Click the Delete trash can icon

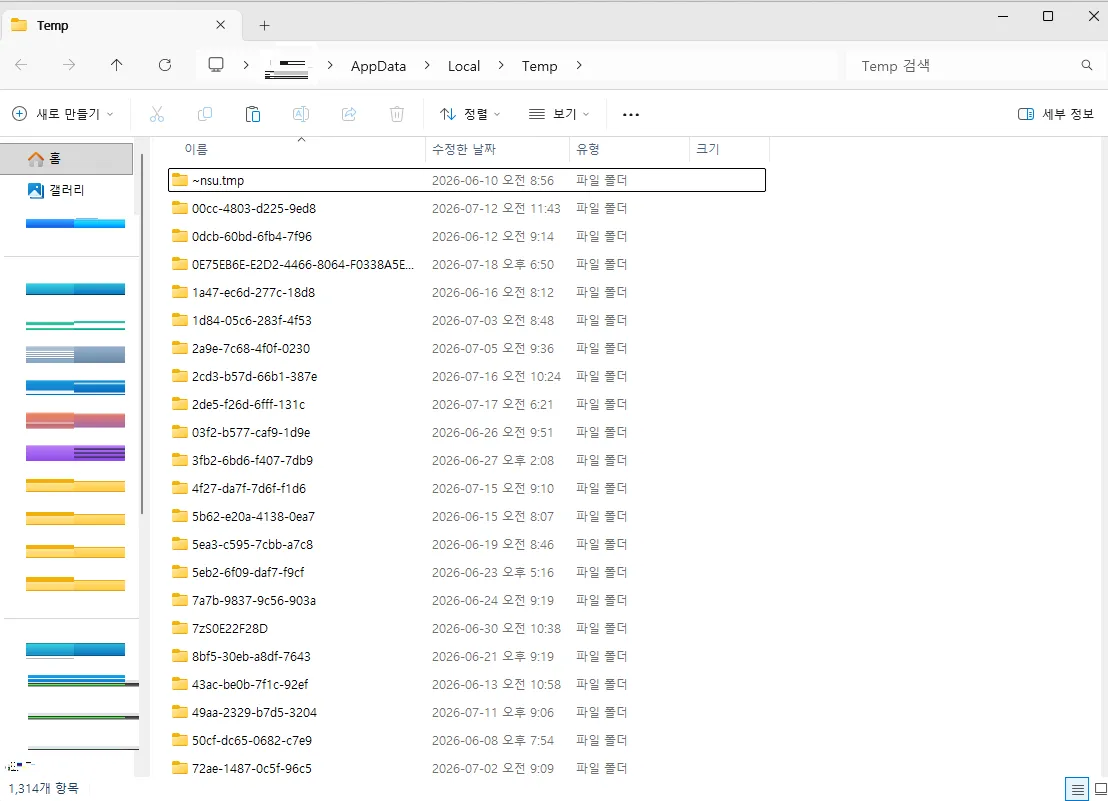pyautogui.click(x=397, y=114)
